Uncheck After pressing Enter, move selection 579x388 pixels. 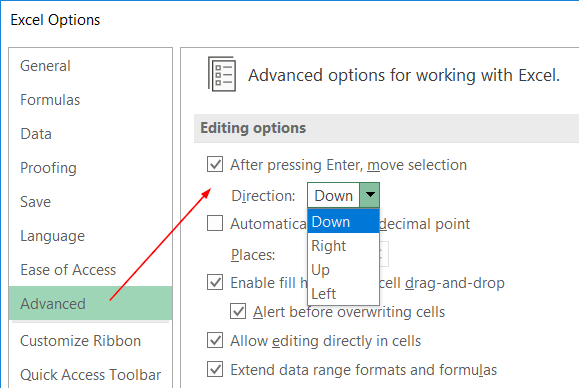pos(215,164)
